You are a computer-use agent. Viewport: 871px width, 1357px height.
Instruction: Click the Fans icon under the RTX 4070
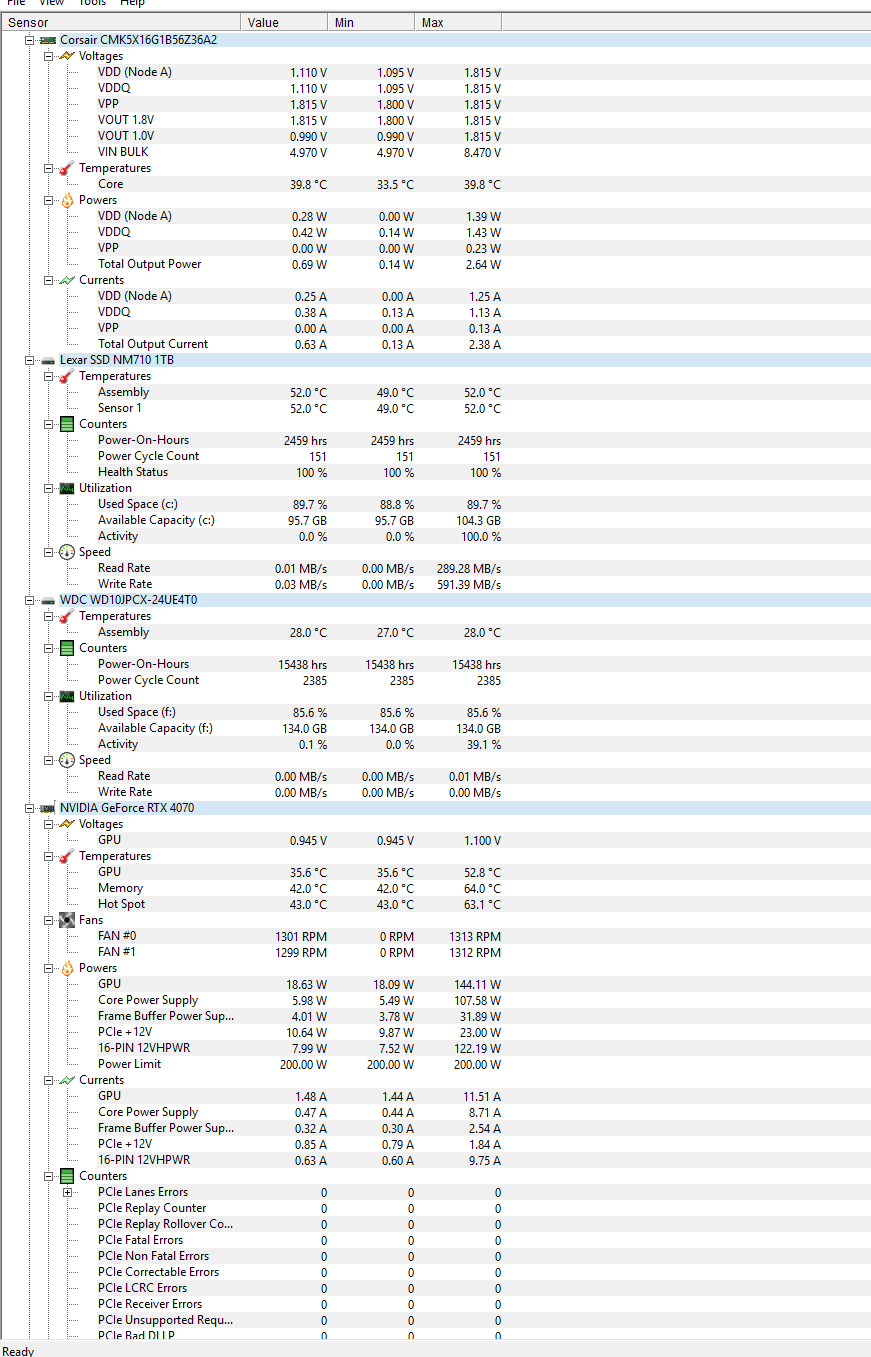click(x=67, y=920)
